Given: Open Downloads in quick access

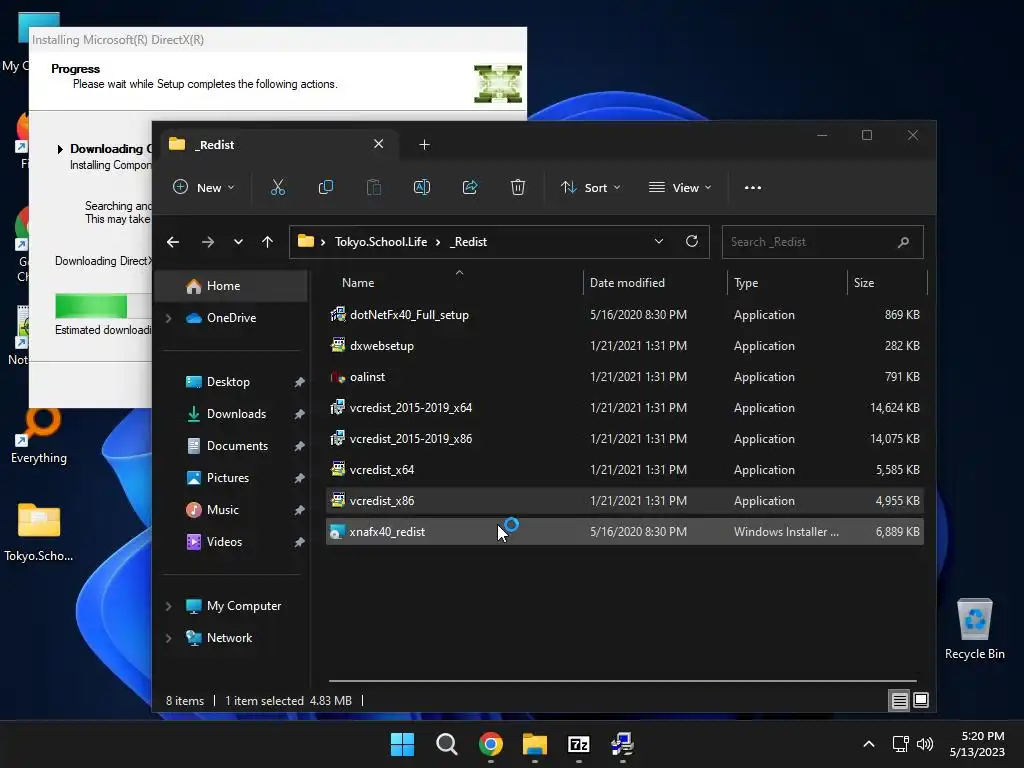Looking at the screenshot, I should point(236,414).
